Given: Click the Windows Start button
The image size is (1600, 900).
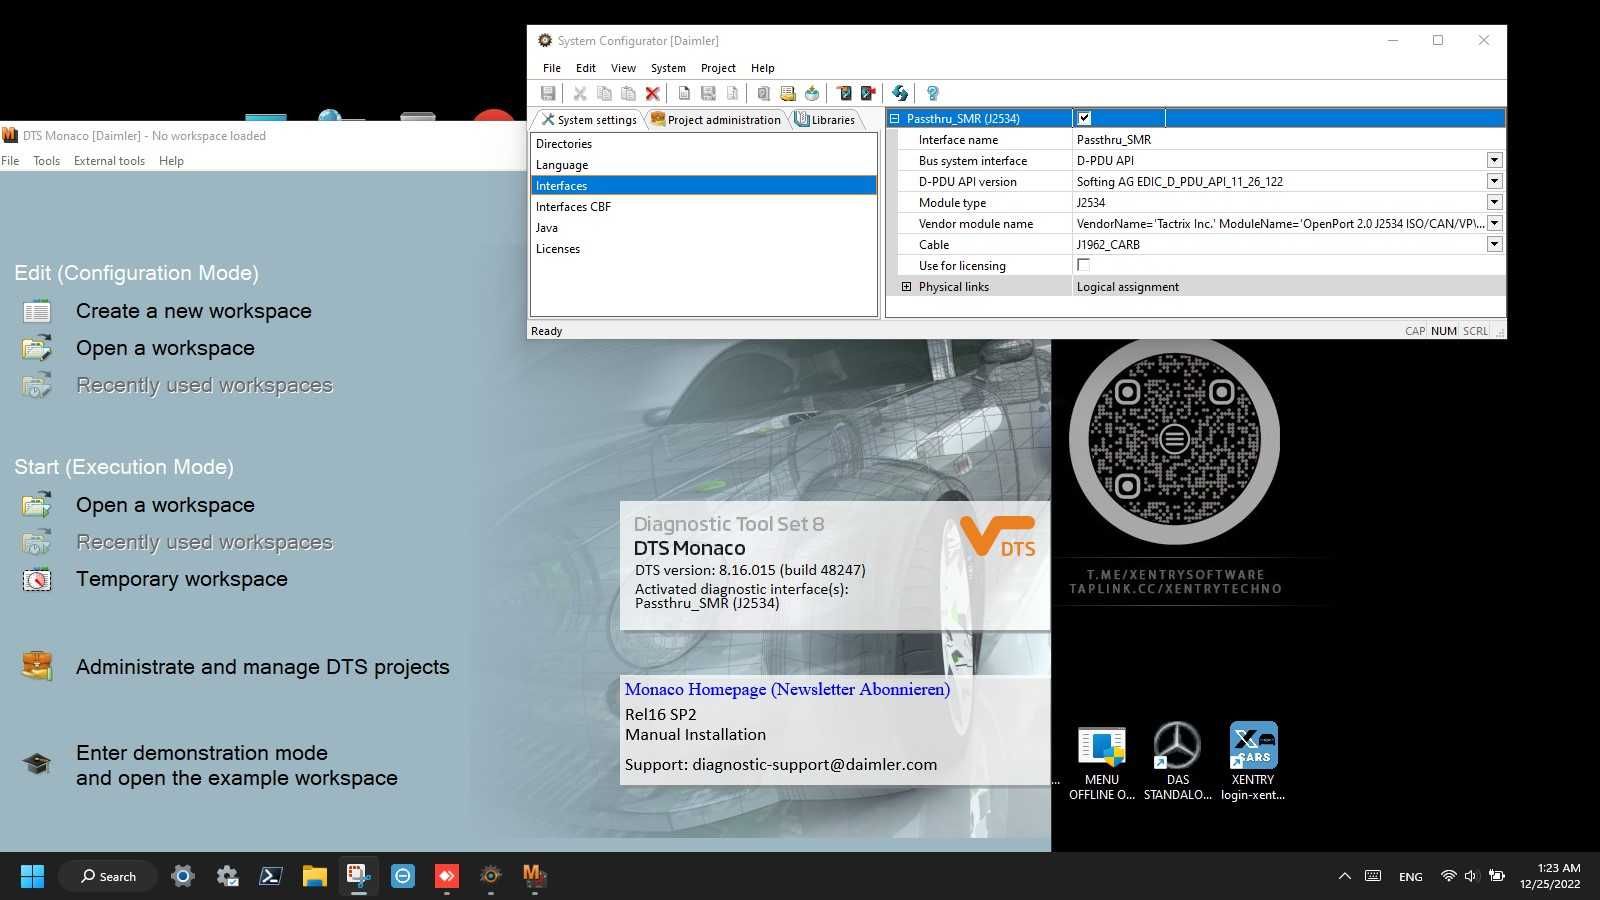Looking at the screenshot, I should pos(32,876).
